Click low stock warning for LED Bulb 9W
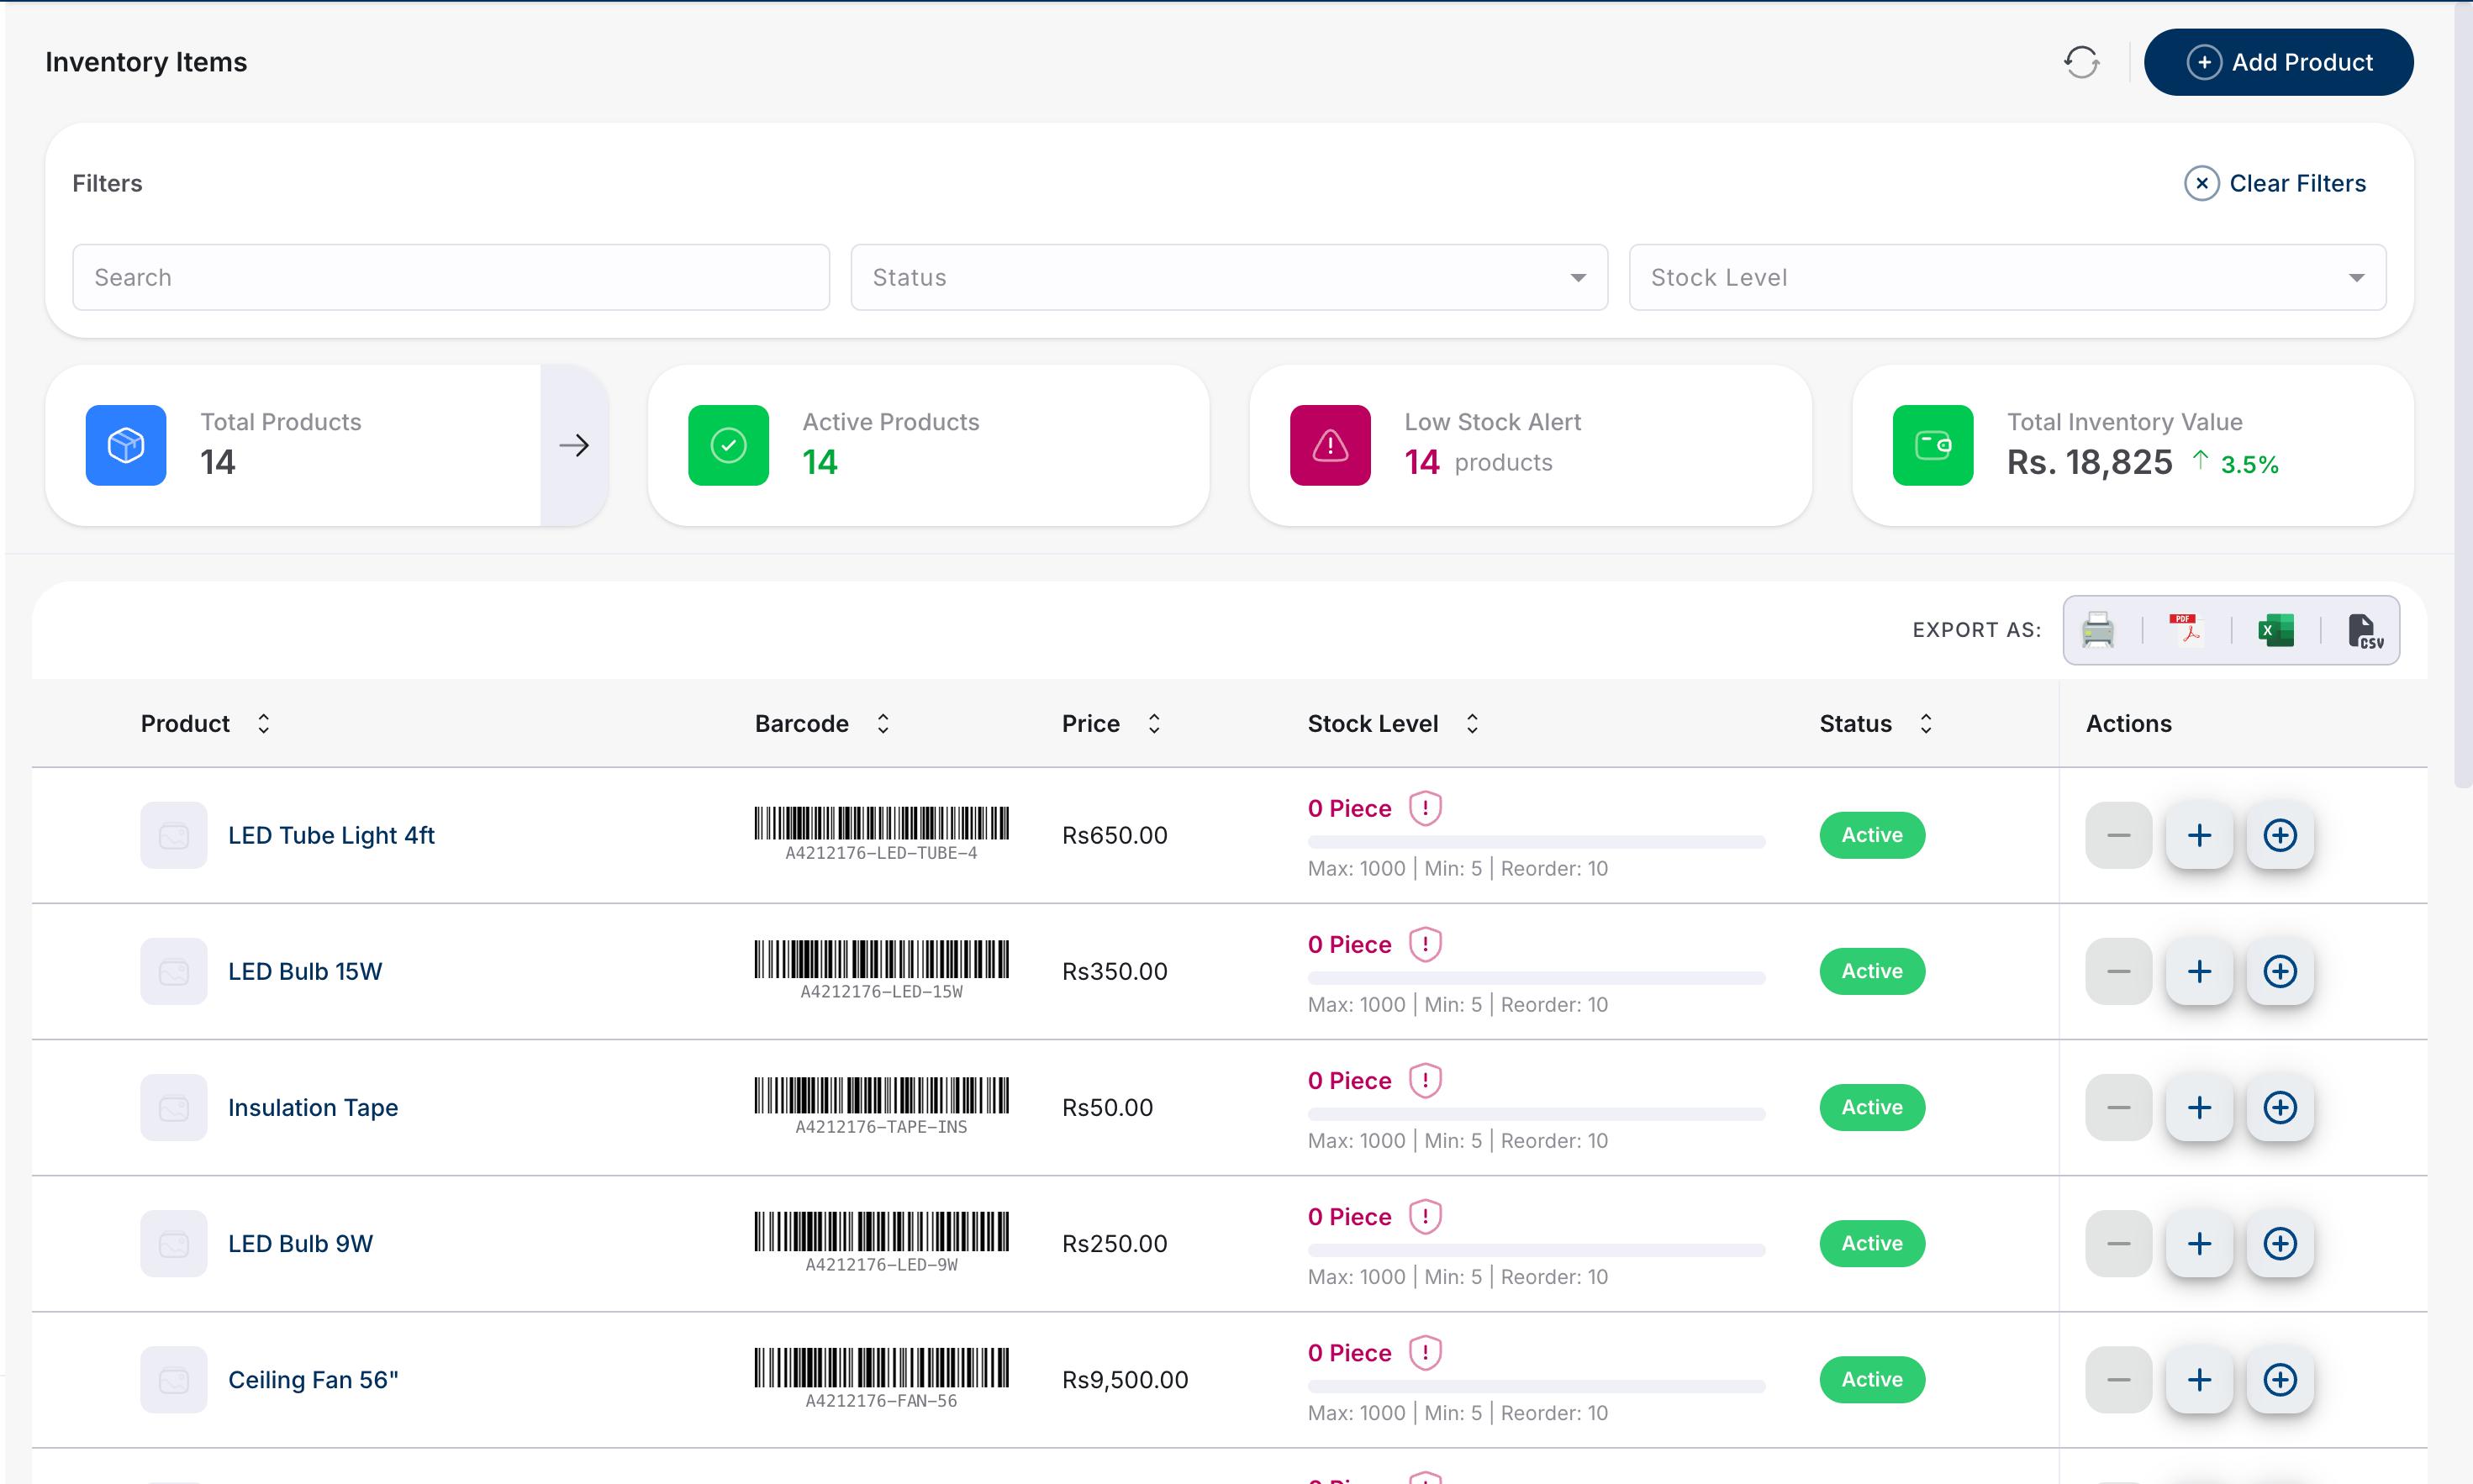 [1425, 1216]
